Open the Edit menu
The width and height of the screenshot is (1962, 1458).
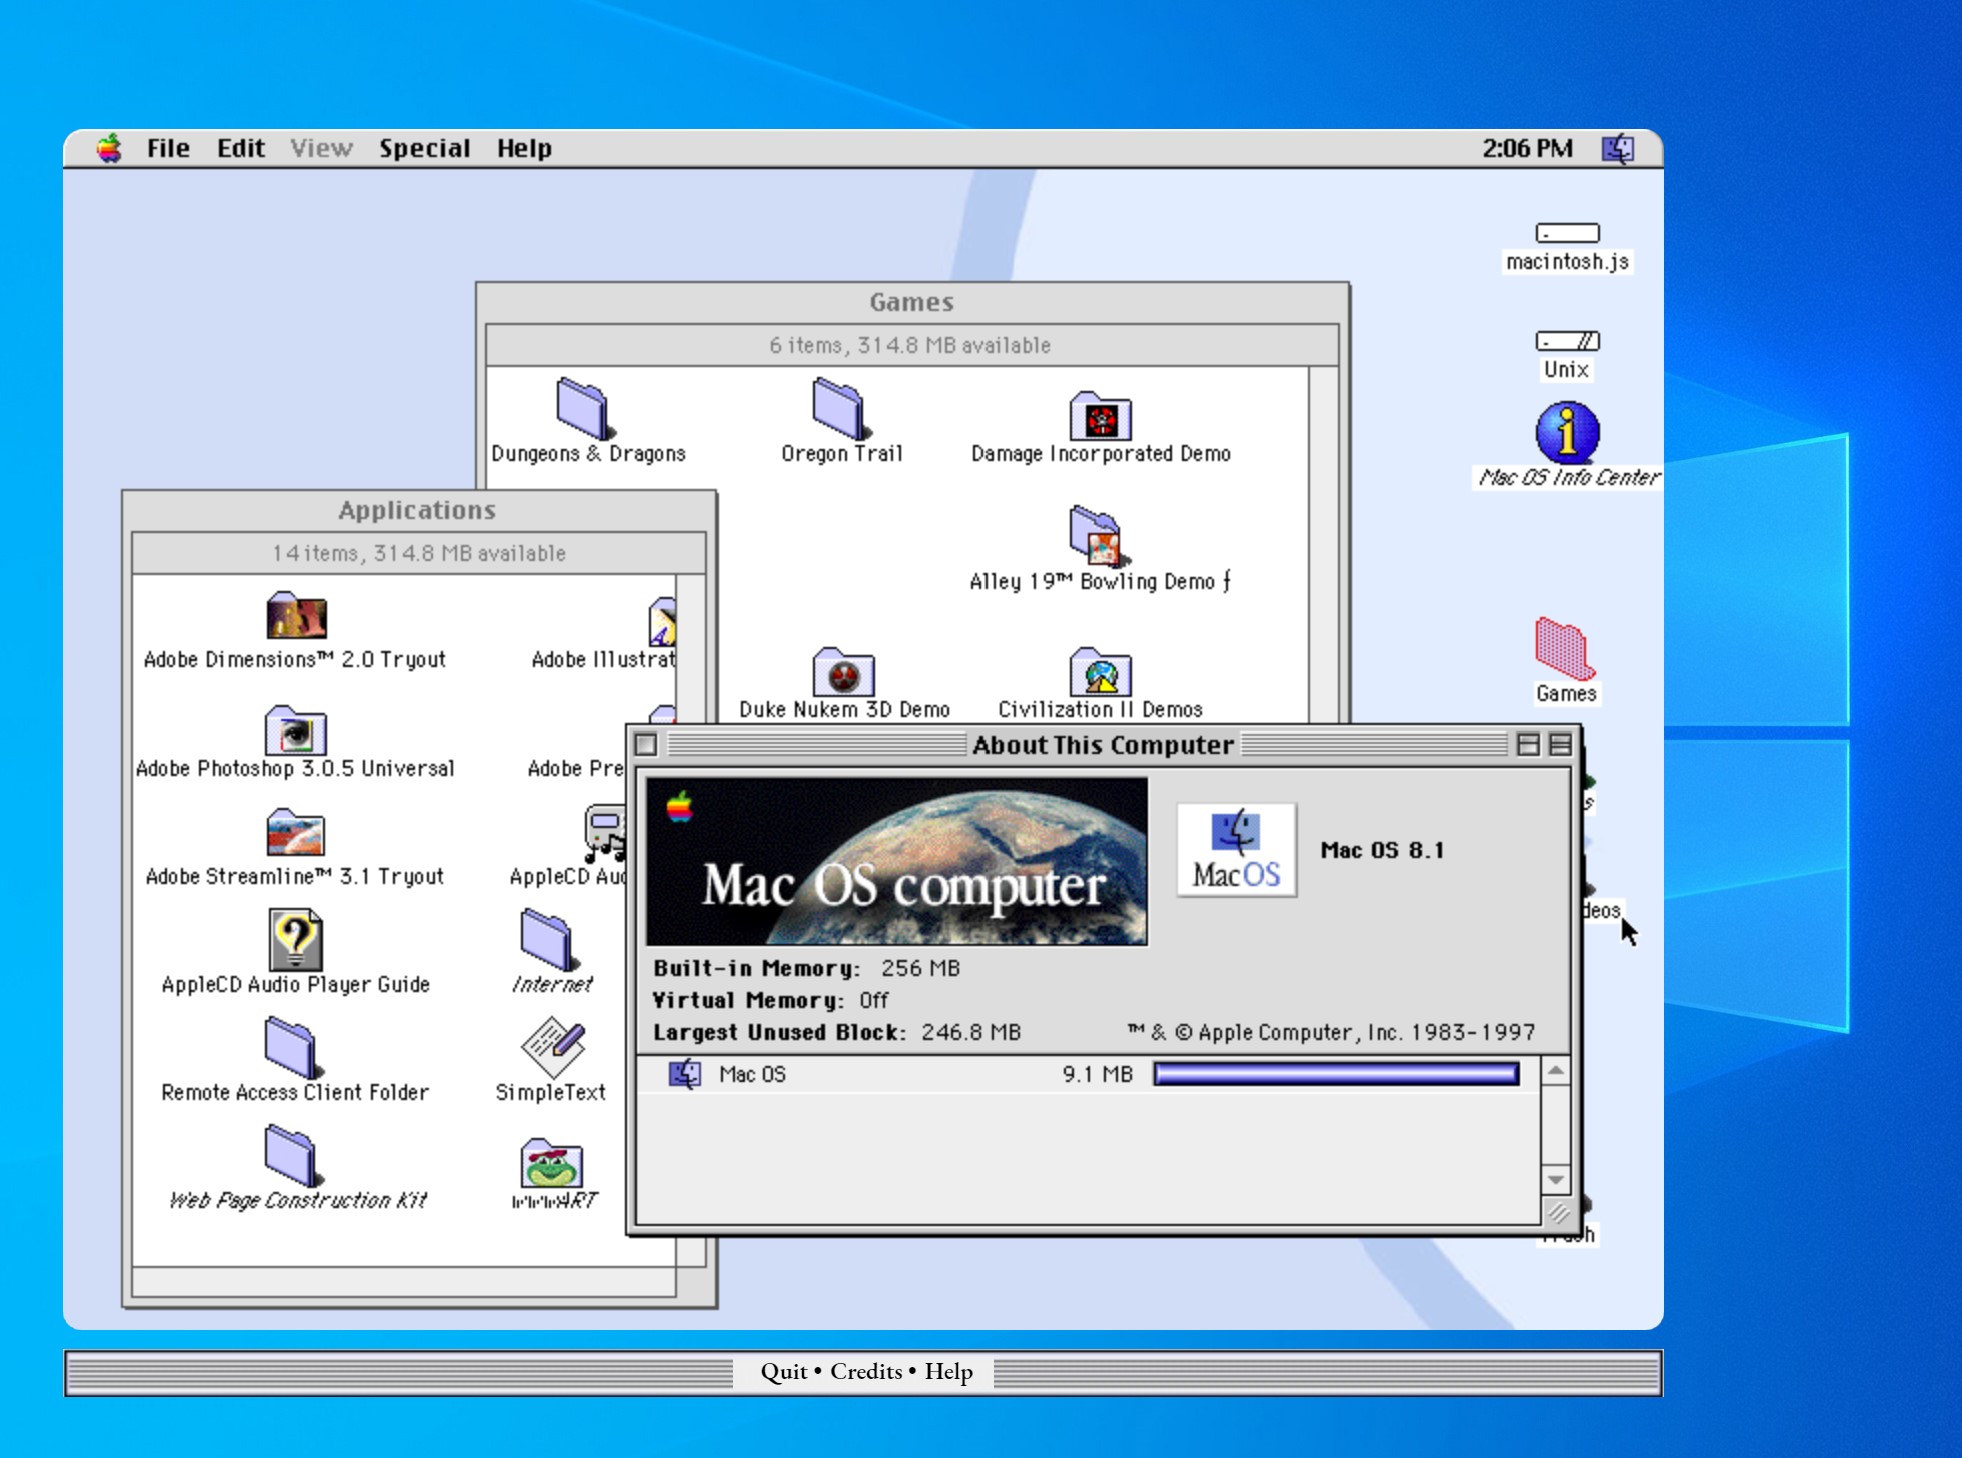[x=241, y=148]
